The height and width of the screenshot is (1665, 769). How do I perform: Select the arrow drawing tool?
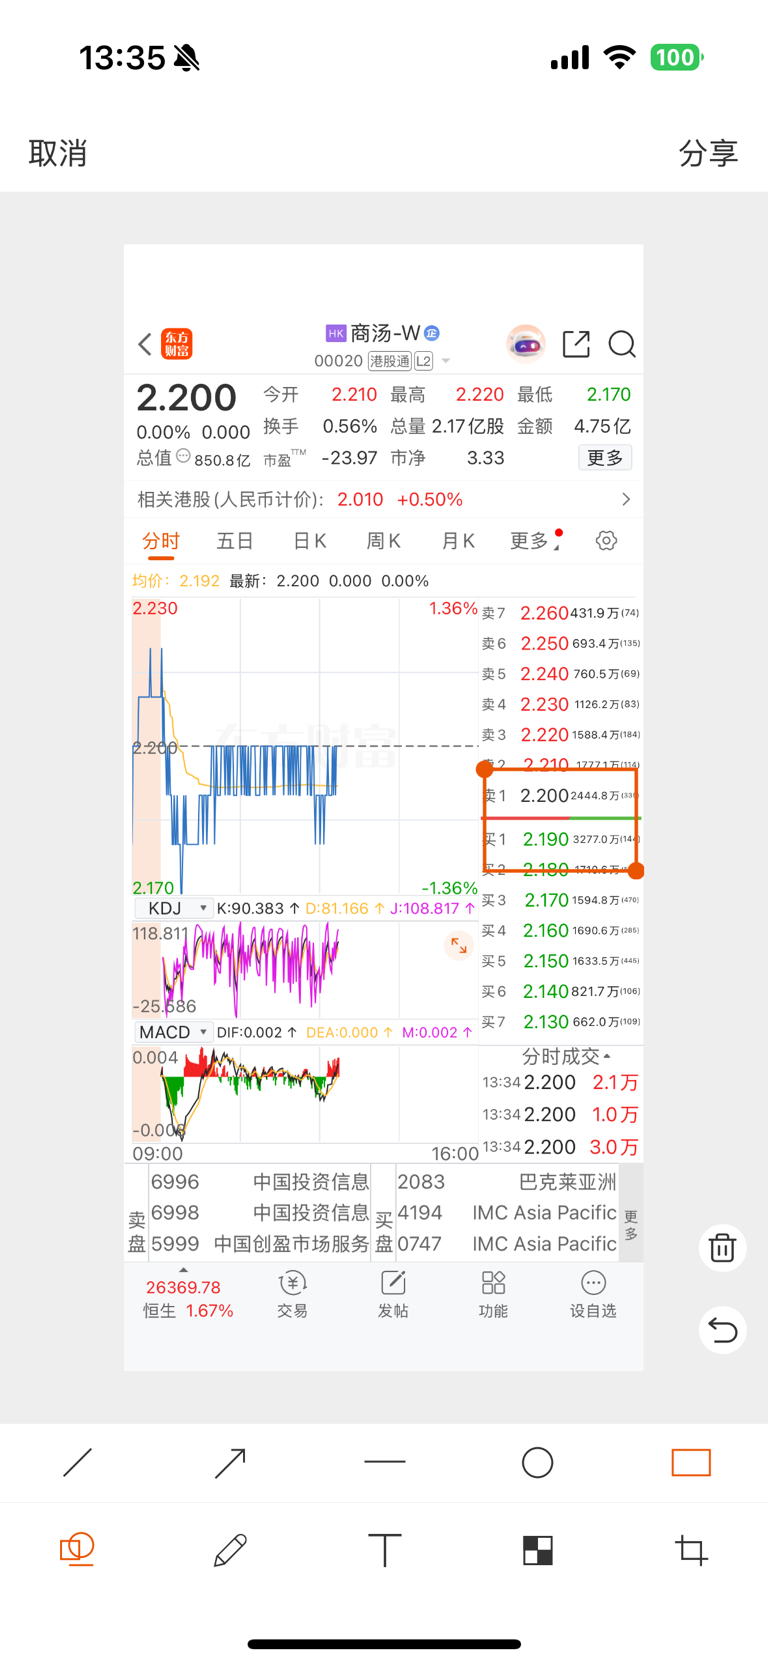pos(230,1463)
